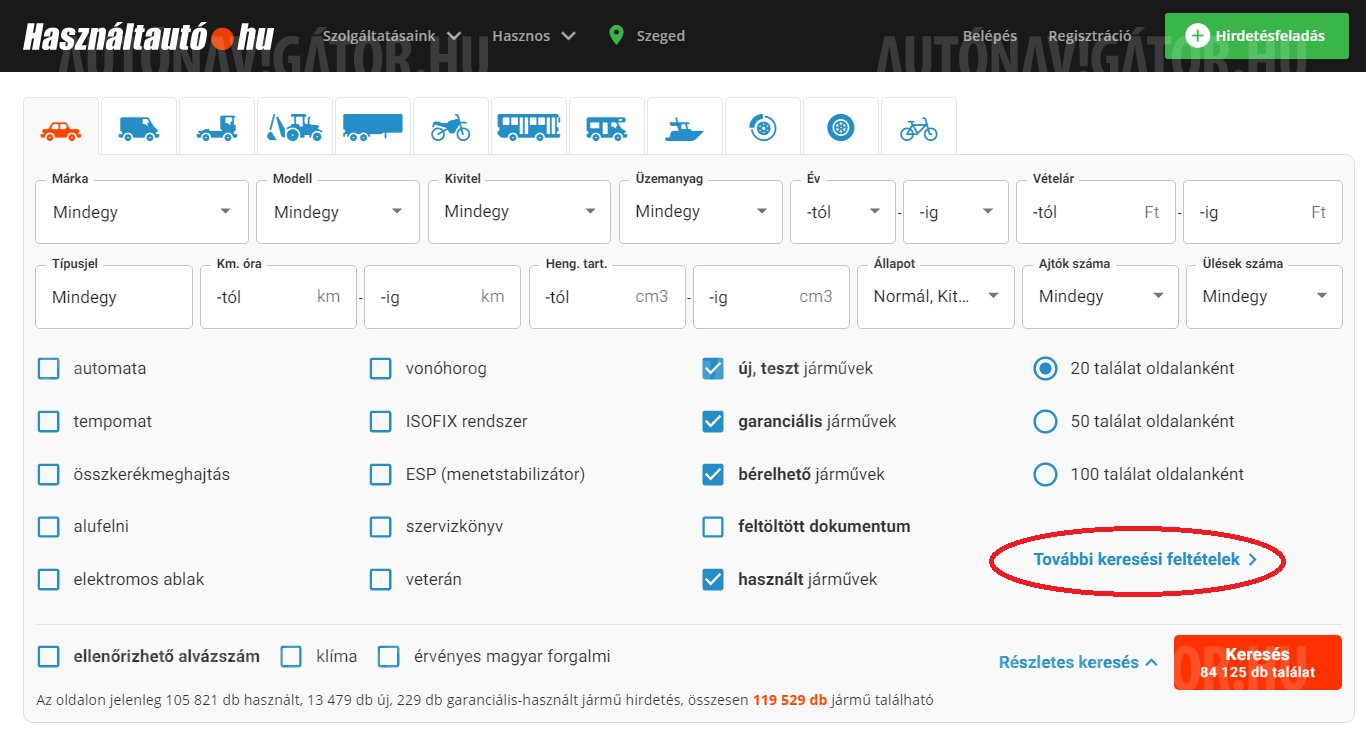This screenshot has width=1366, height=732.
Task: Select the camper van category icon
Action: [x=606, y=128]
